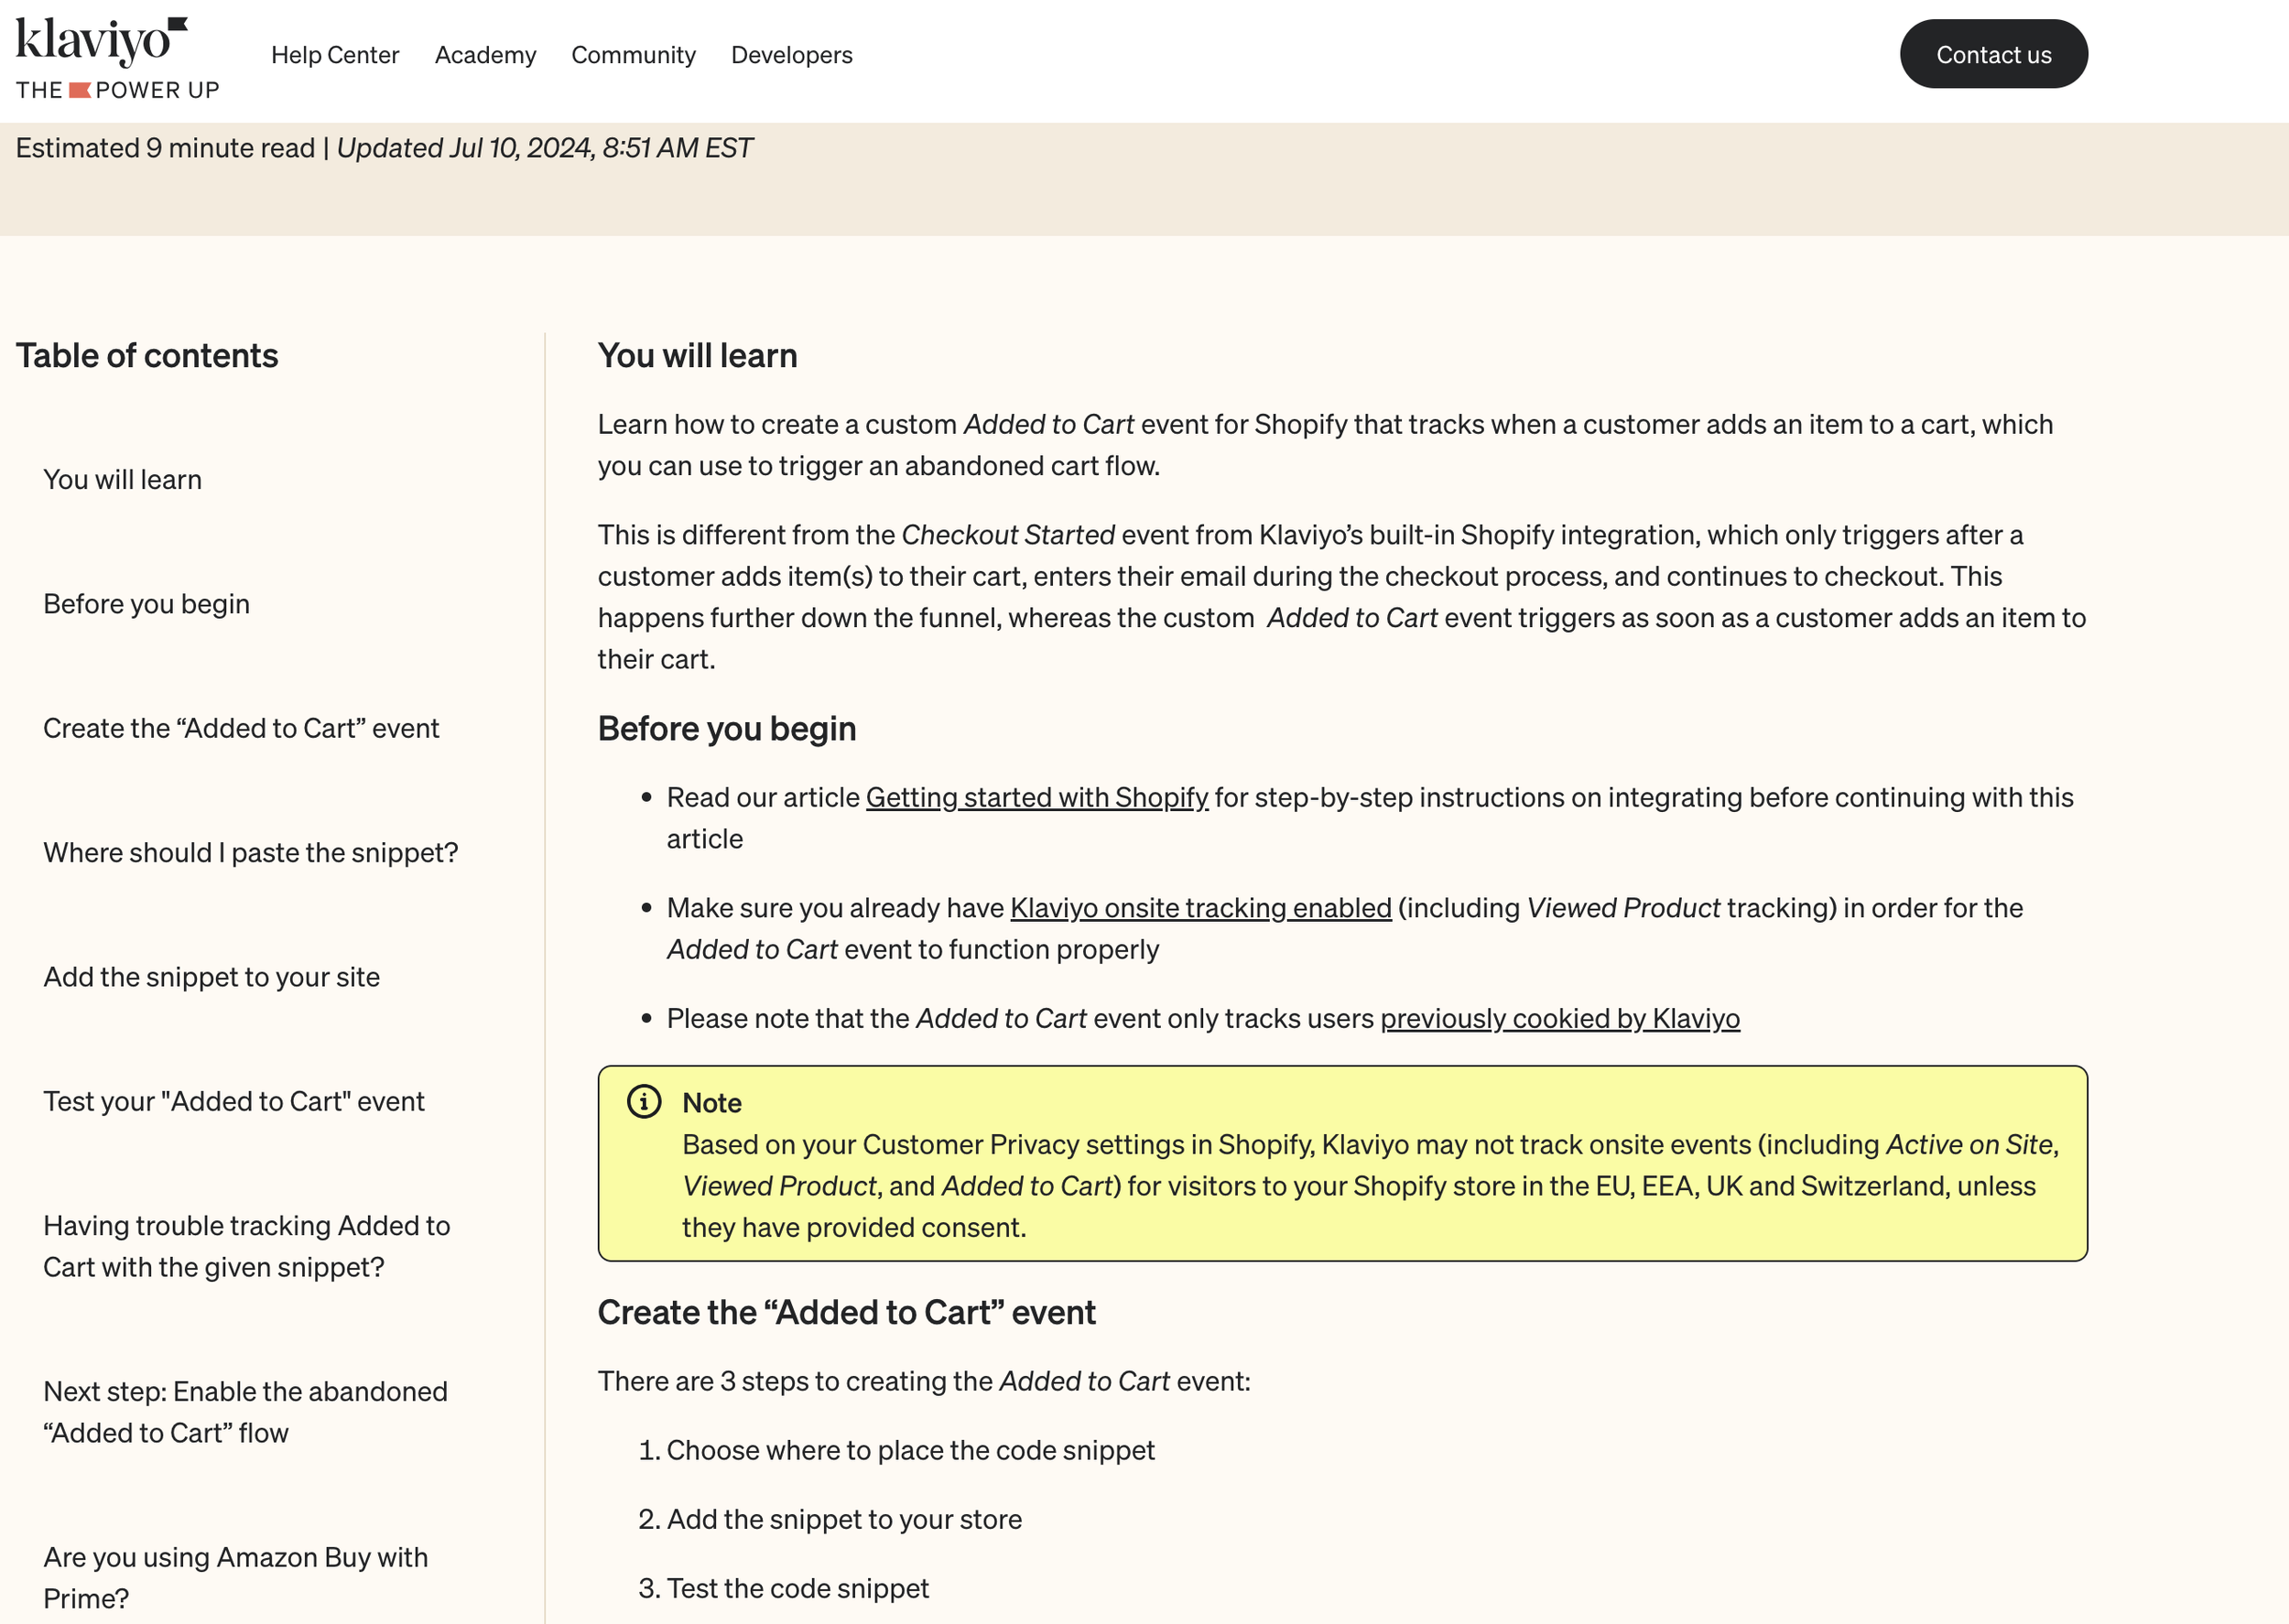Go to Create the Added to Cart event entry
Screen dimensions: 2289x1624
241,728
